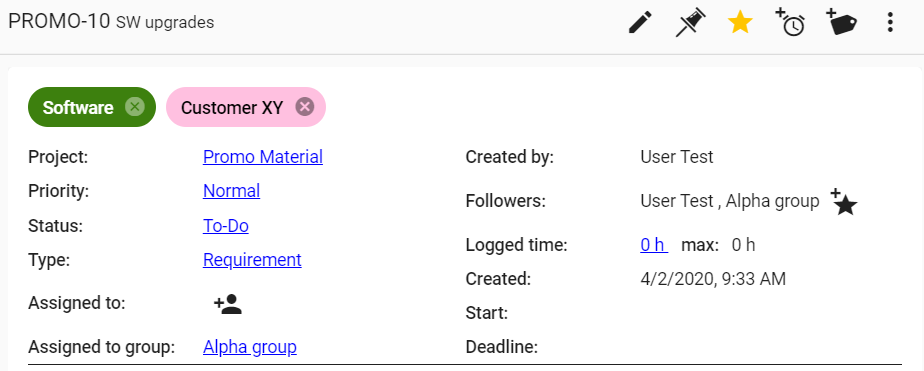The height and width of the screenshot is (371, 924).
Task: Toggle the yellow favorite star
Action: (740, 23)
